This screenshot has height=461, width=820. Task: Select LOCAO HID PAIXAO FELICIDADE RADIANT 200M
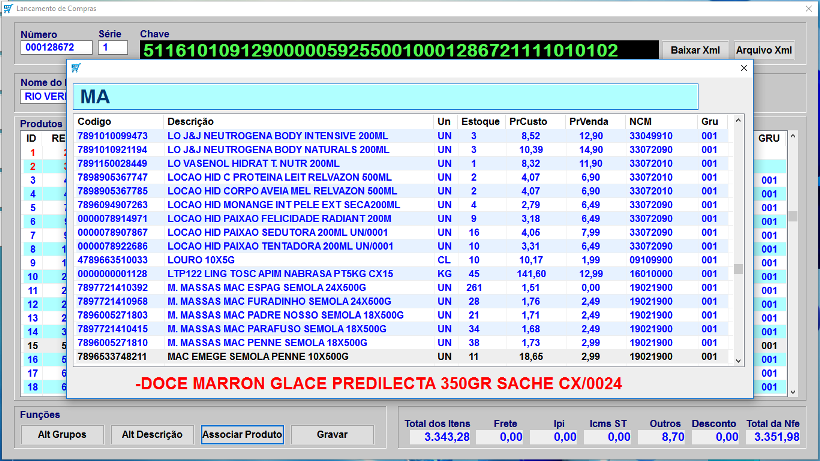tap(401, 218)
